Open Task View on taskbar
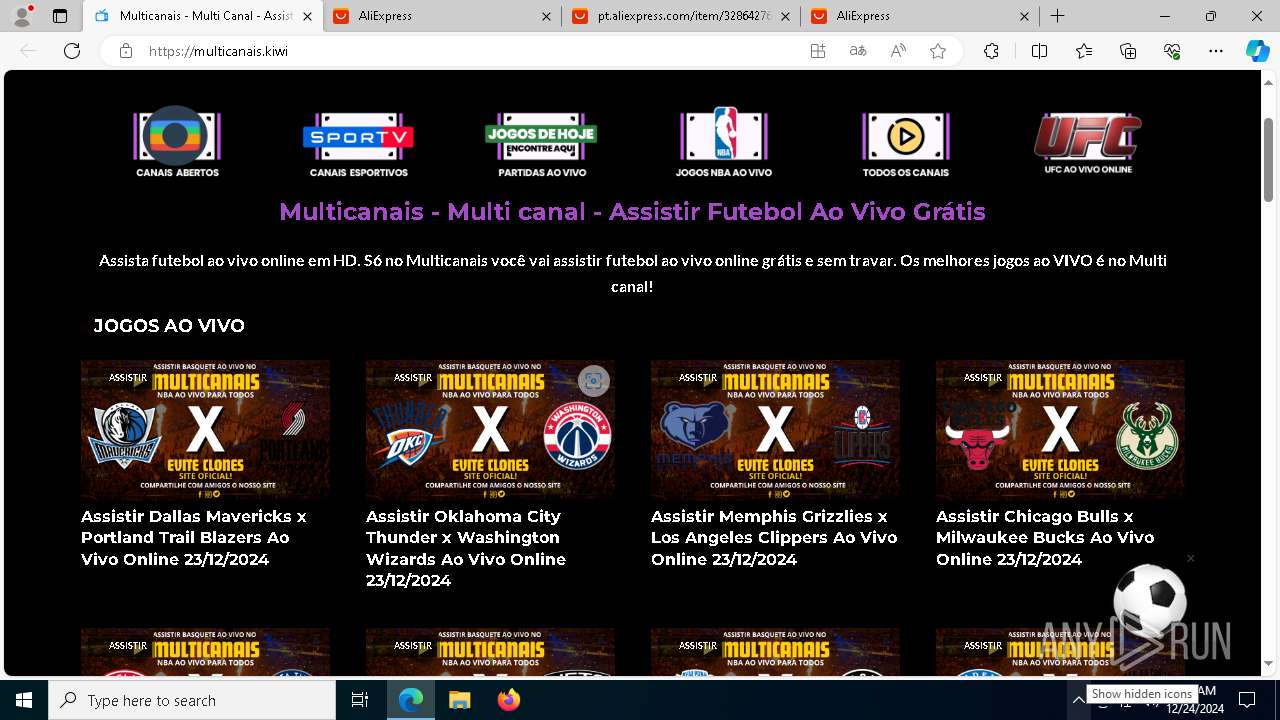 (360, 700)
